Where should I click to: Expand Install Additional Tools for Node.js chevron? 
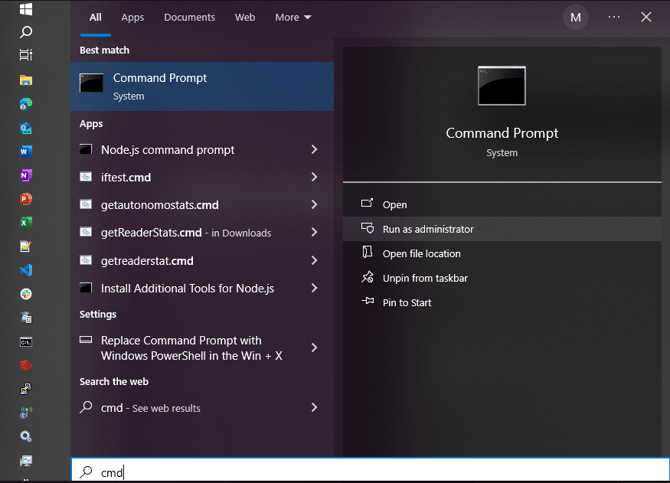314,288
